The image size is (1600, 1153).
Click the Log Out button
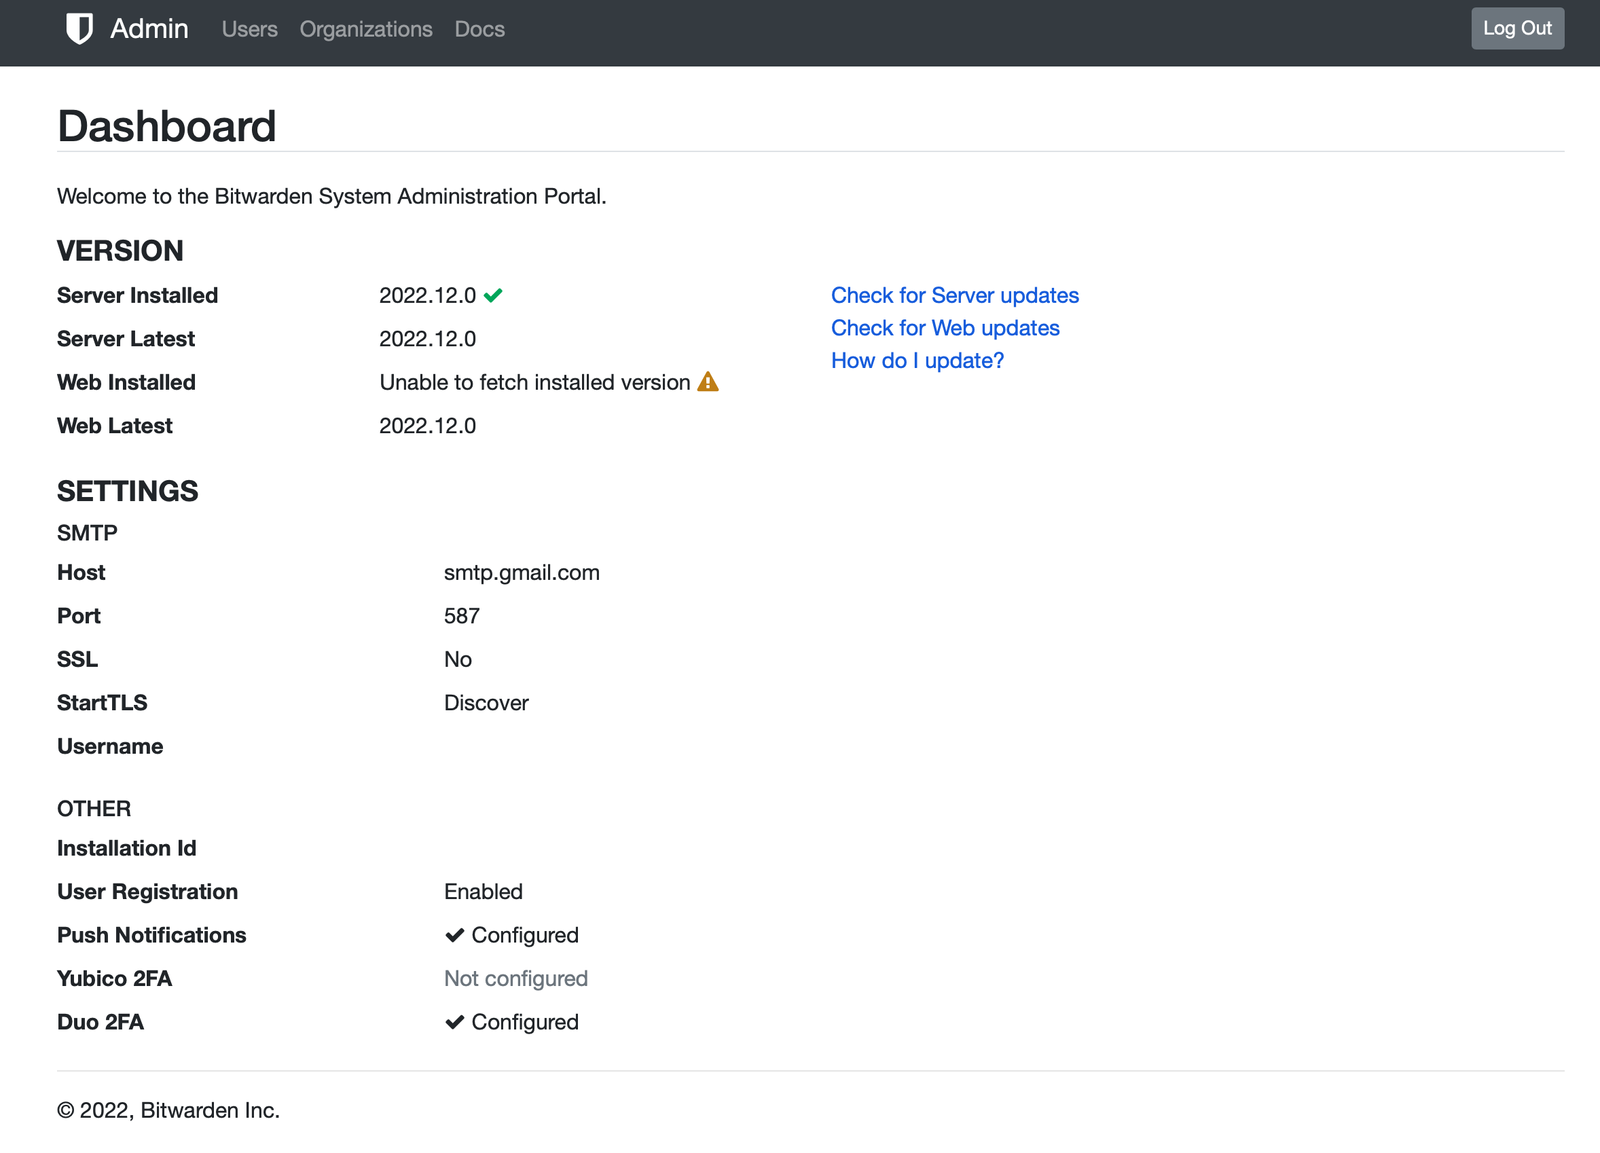(x=1517, y=28)
